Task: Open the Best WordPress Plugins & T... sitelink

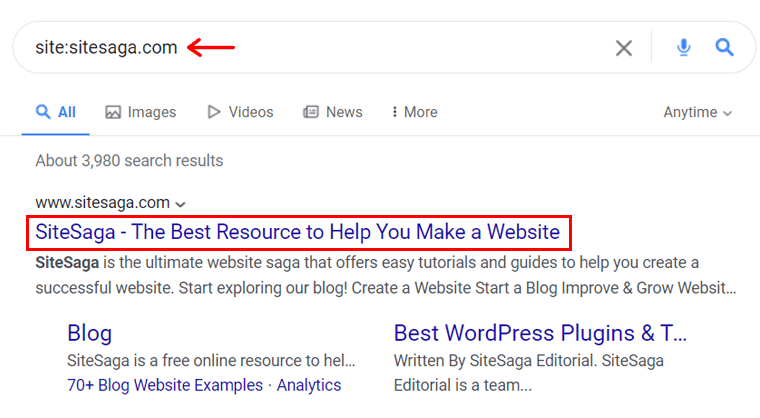Action: [540, 333]
